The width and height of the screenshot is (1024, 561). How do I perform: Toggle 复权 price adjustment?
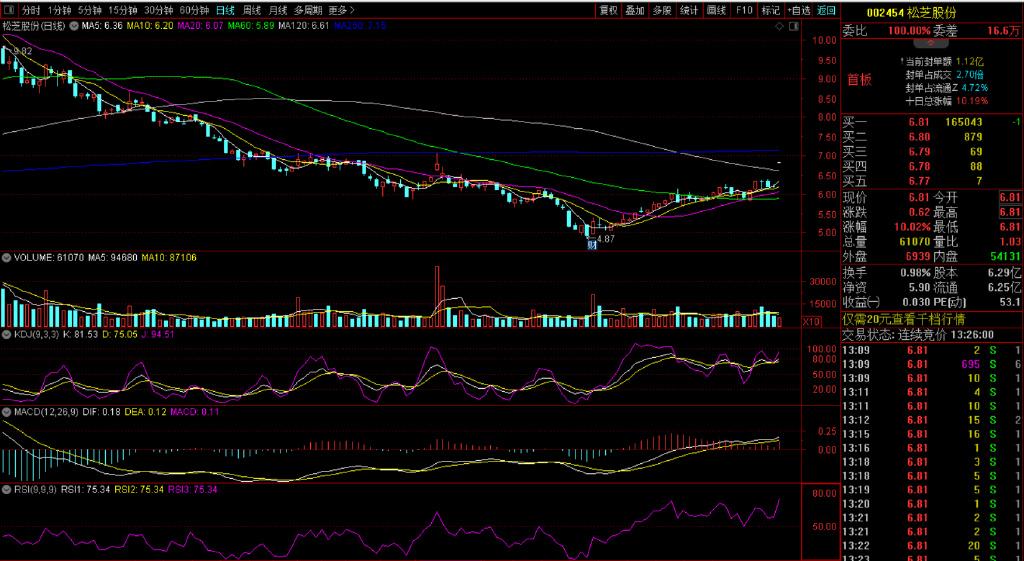[x=608, y=10]
